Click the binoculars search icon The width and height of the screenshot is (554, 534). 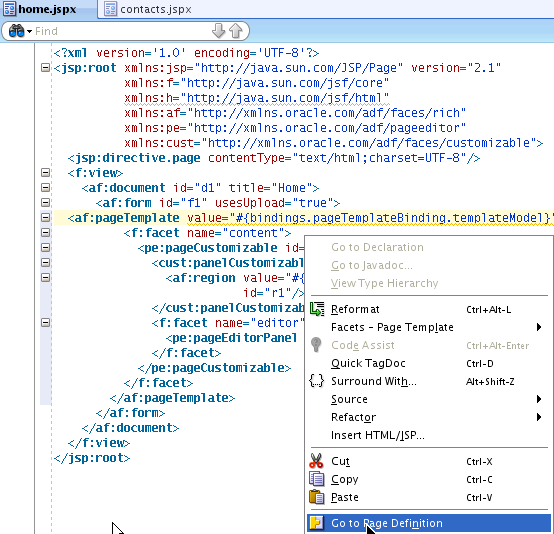click(16, 31)
